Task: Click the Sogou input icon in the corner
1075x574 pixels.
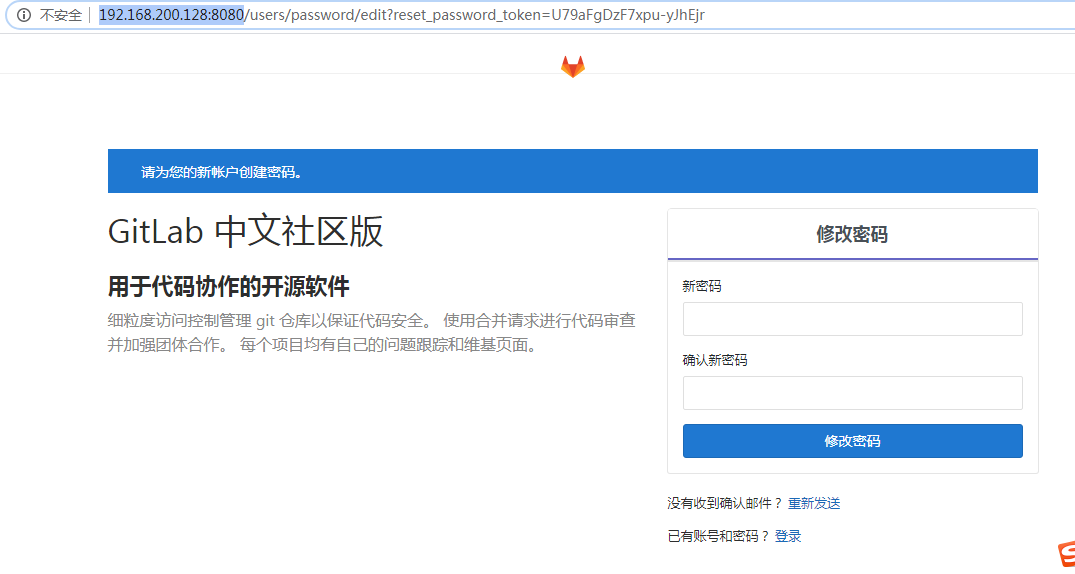Action: pos(1066,555)
